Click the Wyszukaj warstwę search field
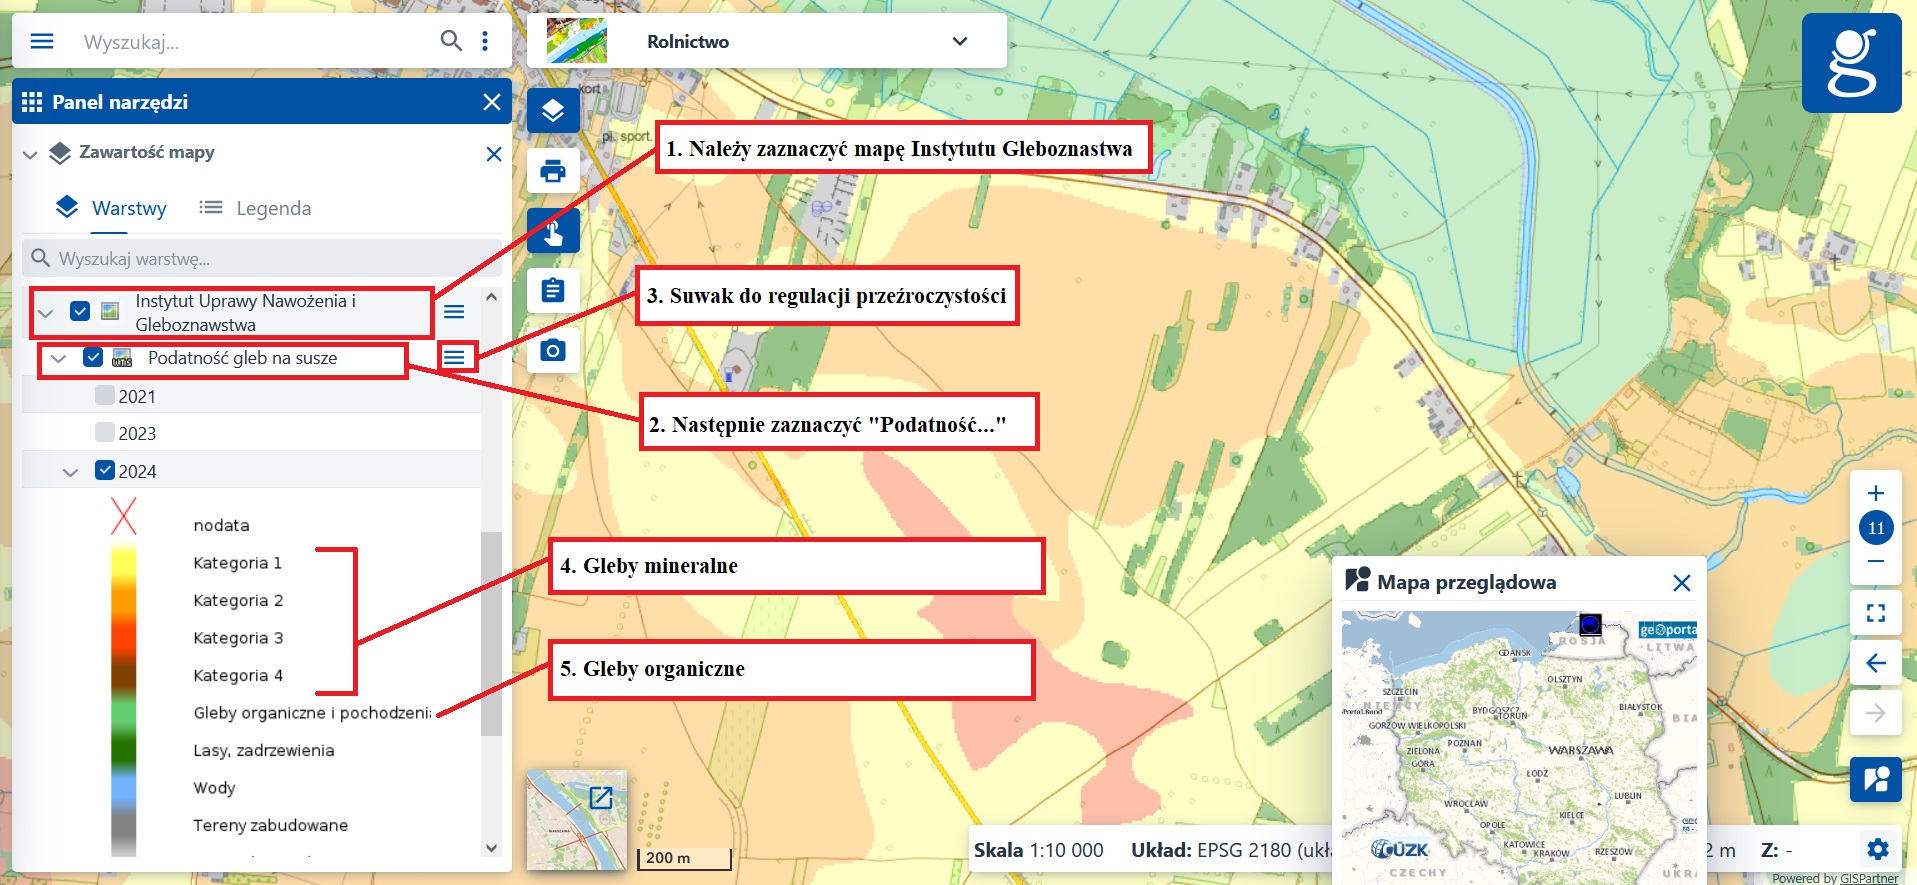The width and height of the screenshot is (1917, 885). (x=262, y=258)
